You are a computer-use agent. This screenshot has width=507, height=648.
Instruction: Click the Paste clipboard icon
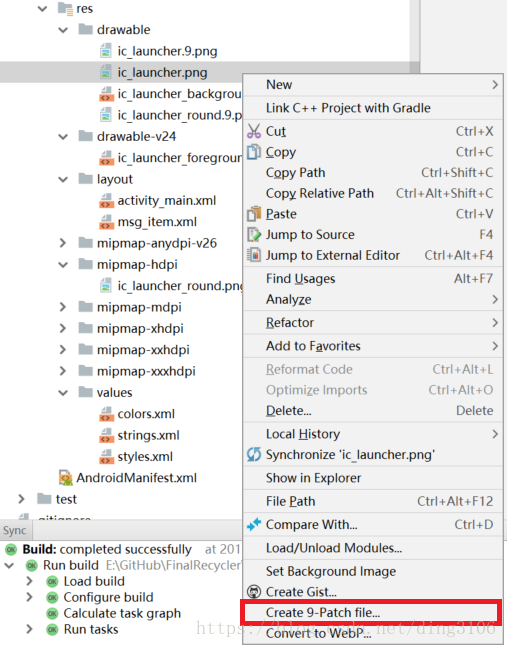click(x=254, y=214)
